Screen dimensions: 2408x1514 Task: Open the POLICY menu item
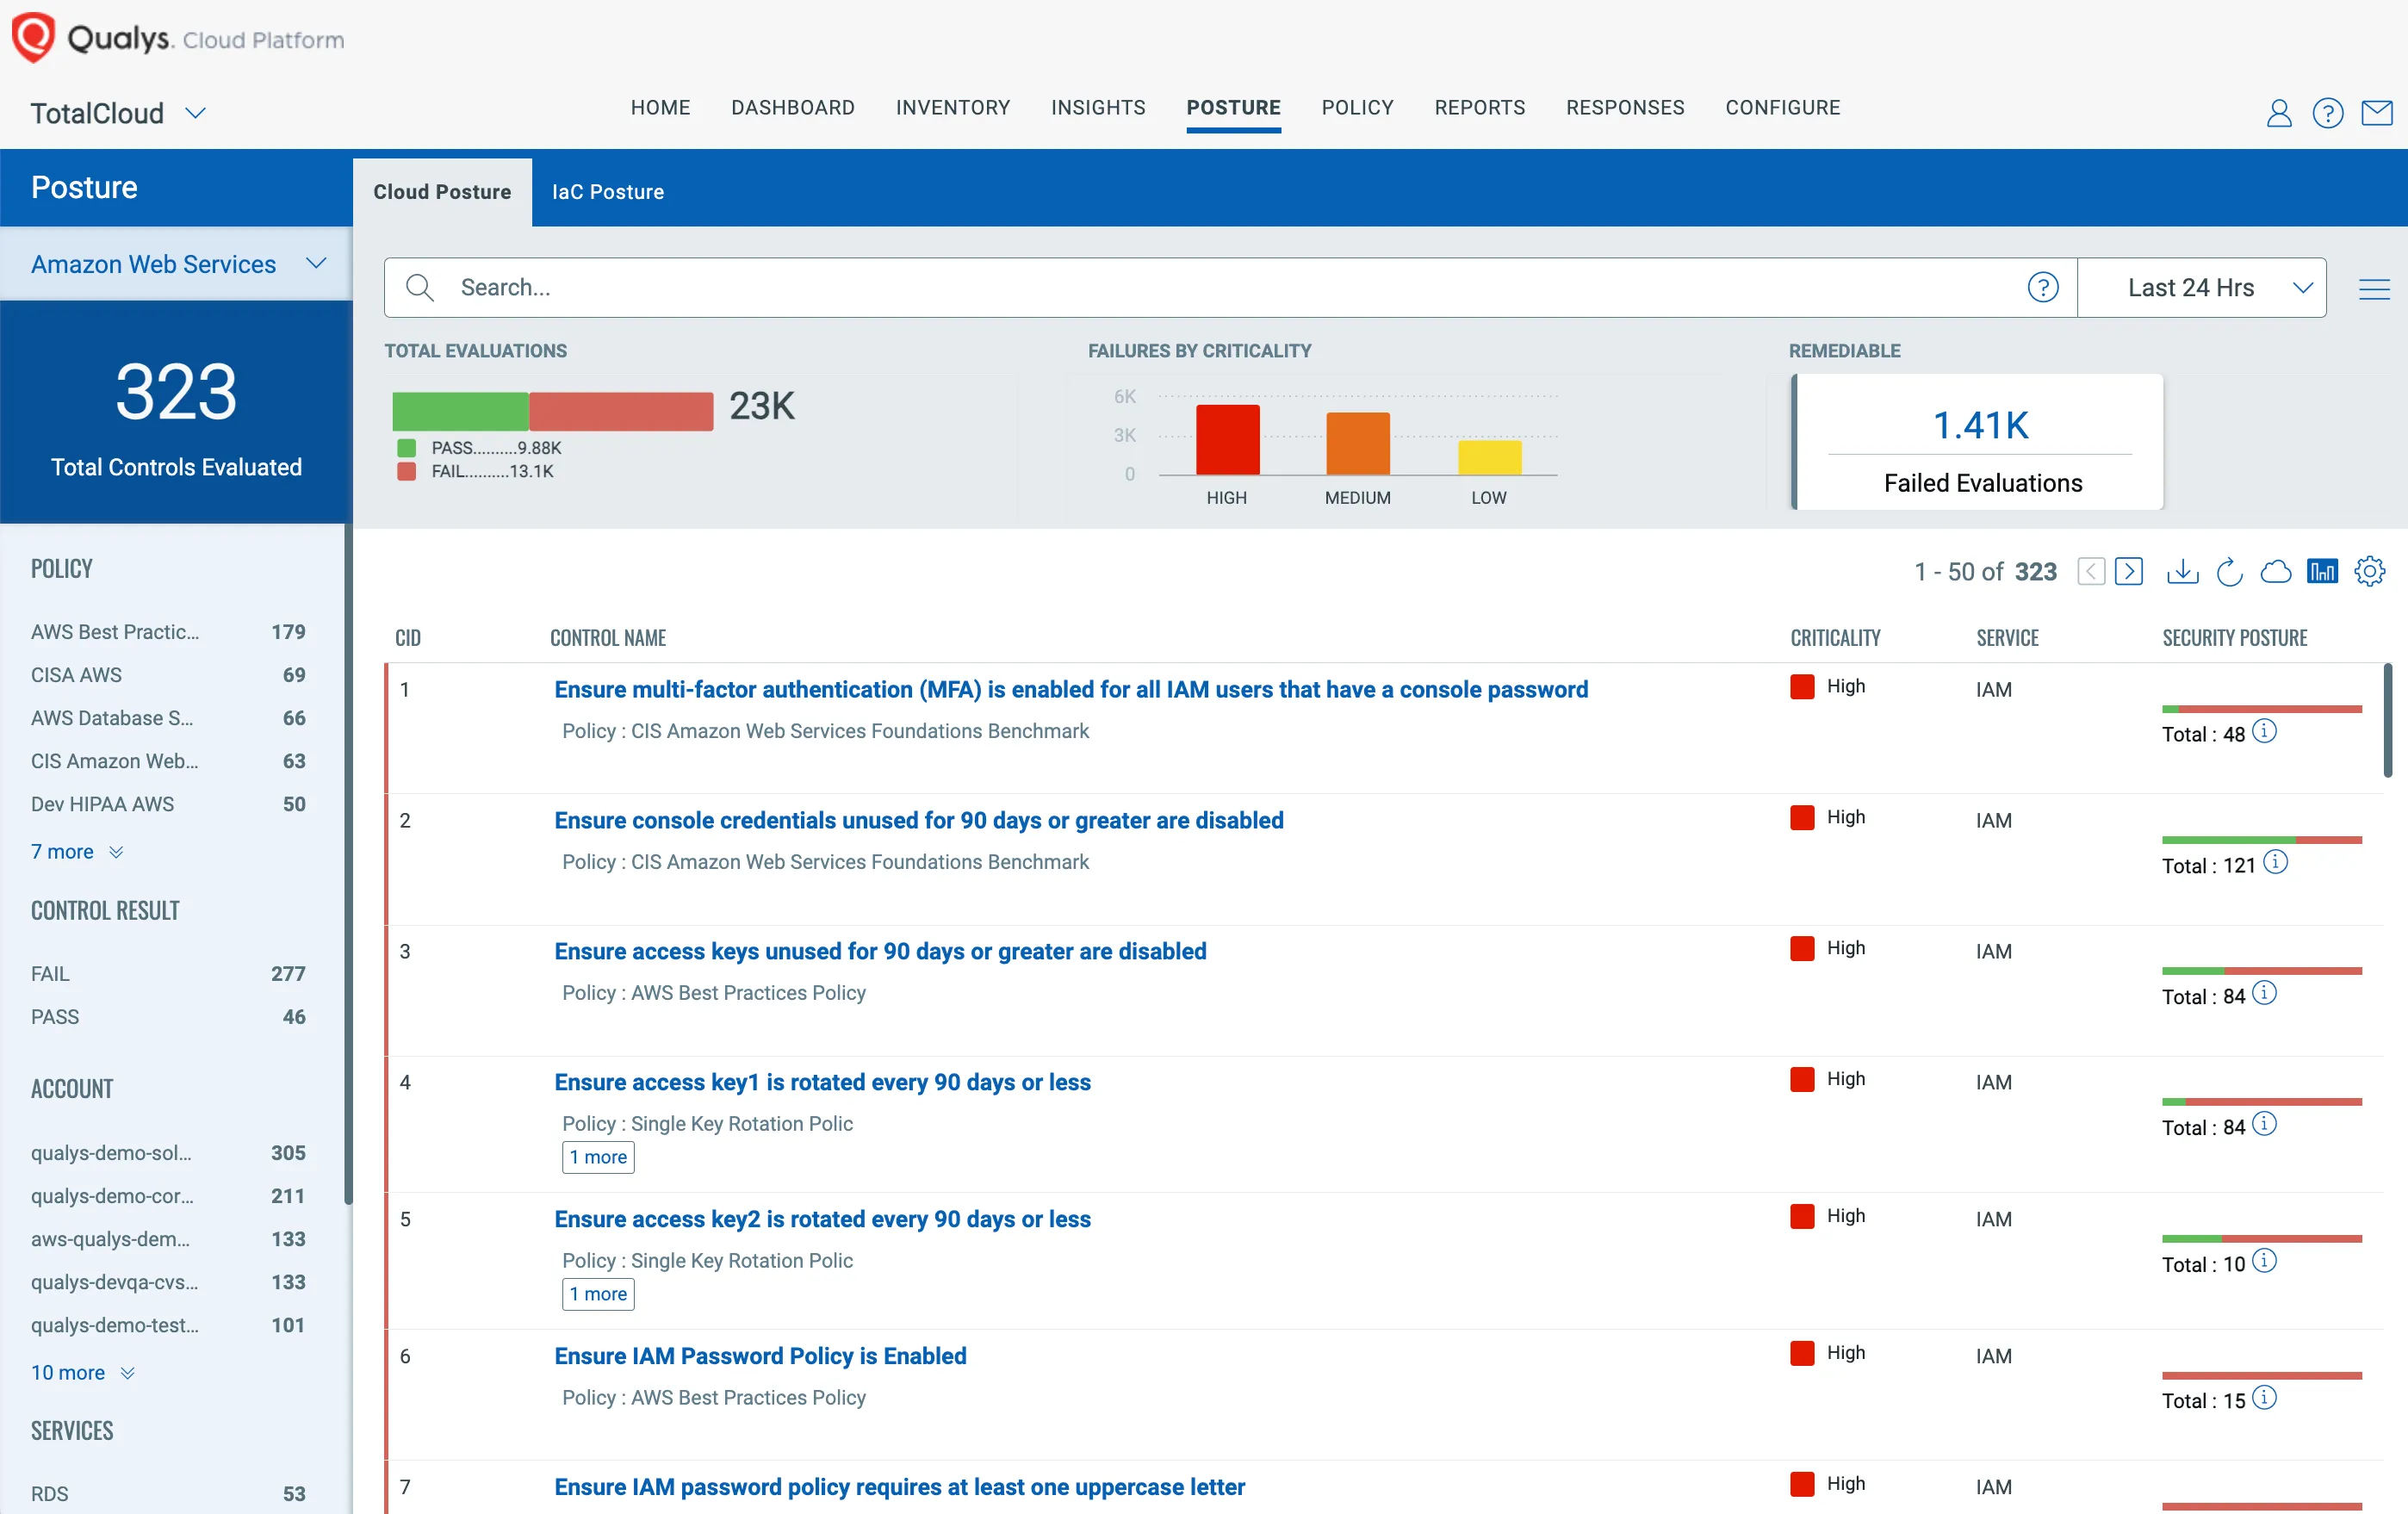click(x=1357, y=108)
